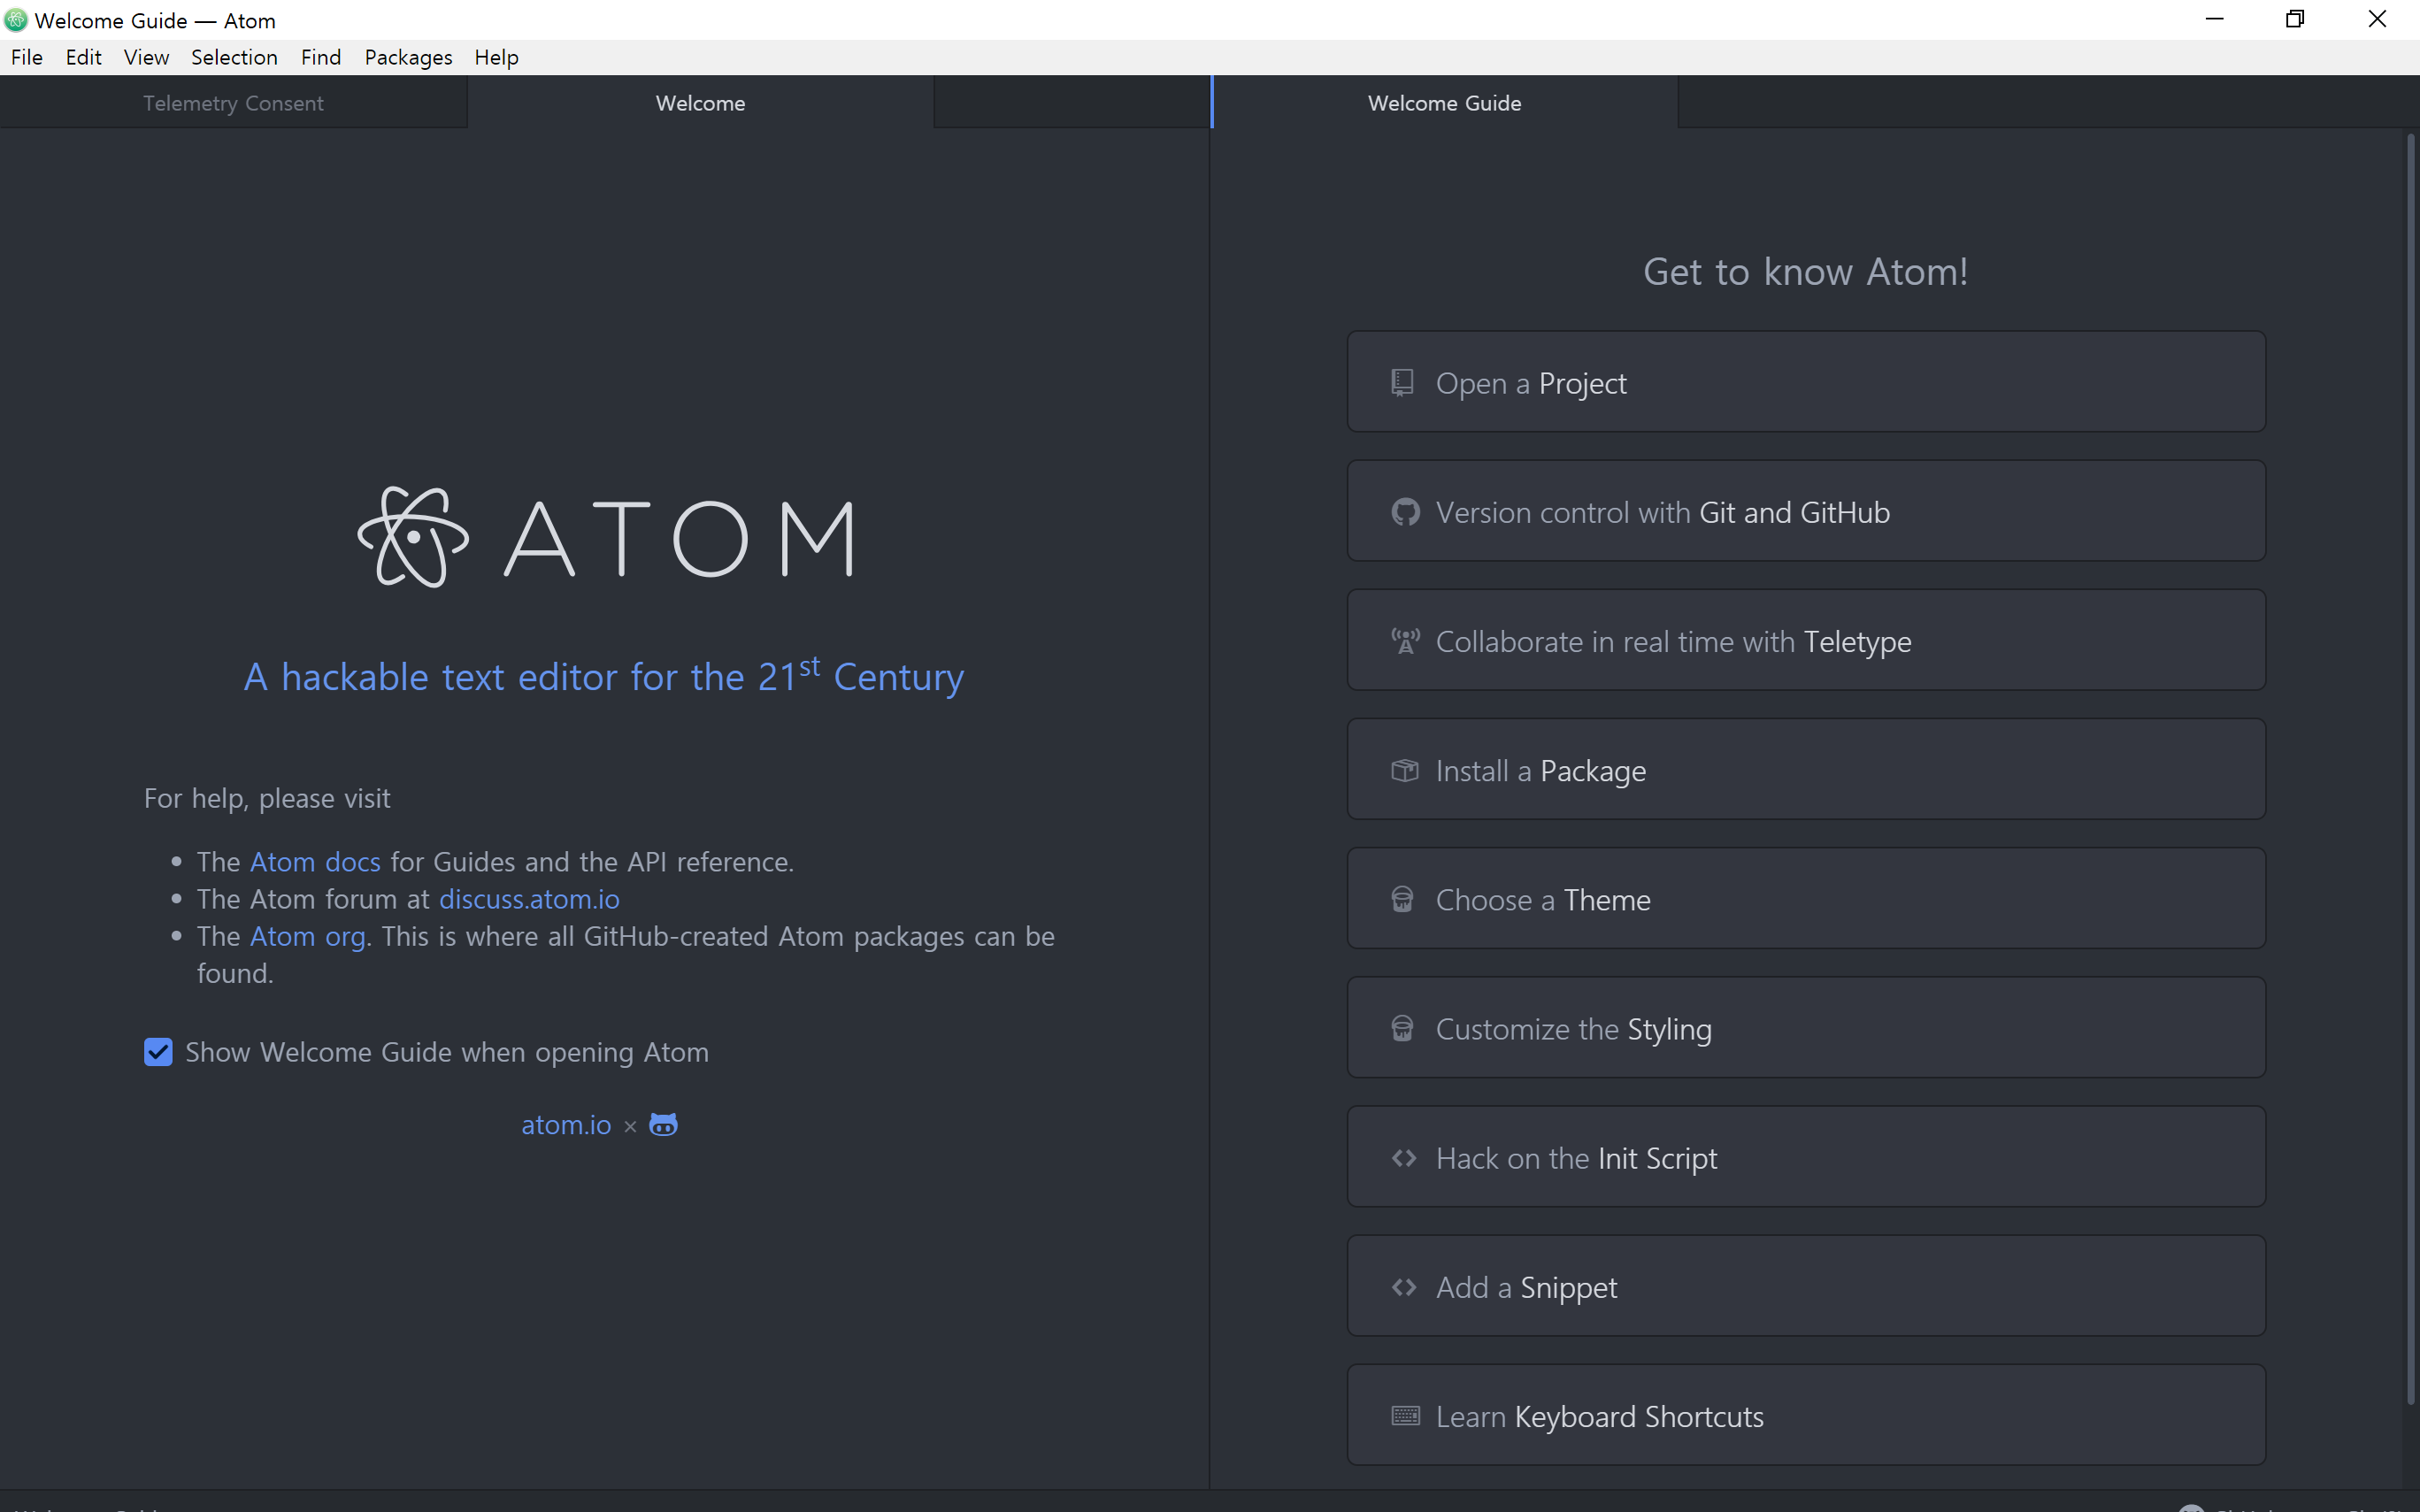Switch to the Telemetry Consent tab
The height and width of the screenshot is (1512, 2420).
click(233, 103)
